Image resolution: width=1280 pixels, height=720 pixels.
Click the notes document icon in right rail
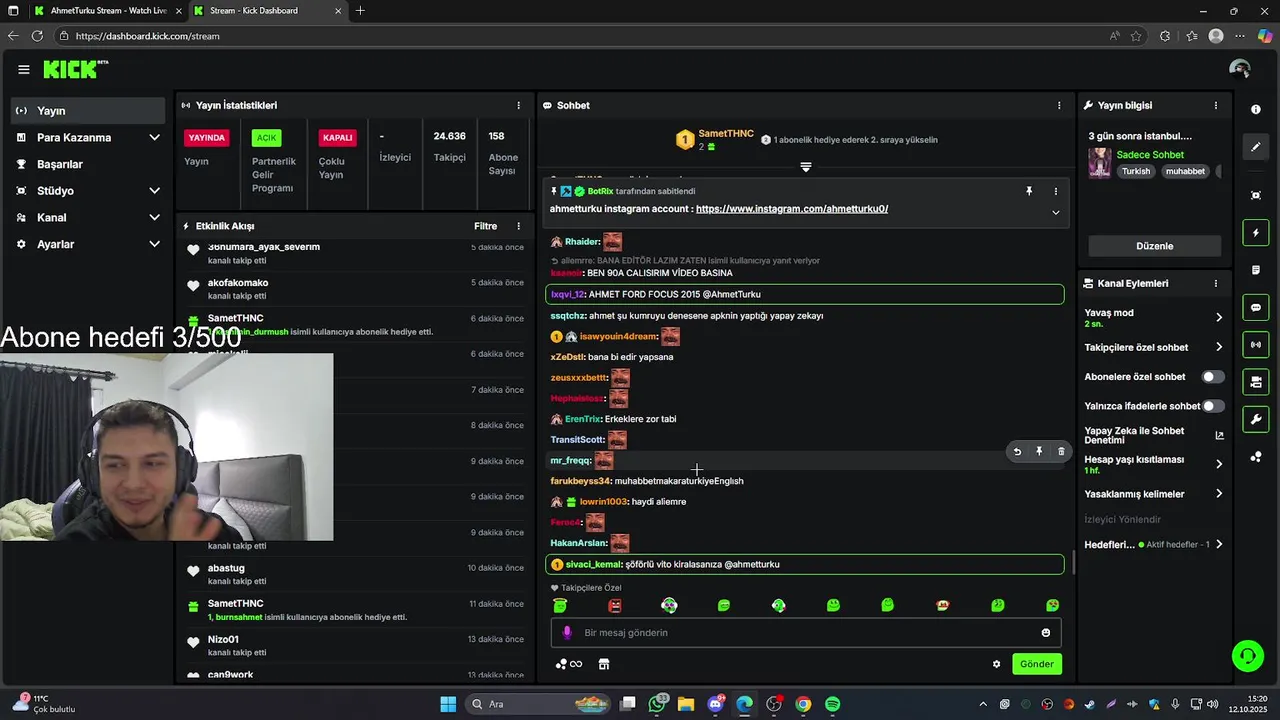(1256, 270)
